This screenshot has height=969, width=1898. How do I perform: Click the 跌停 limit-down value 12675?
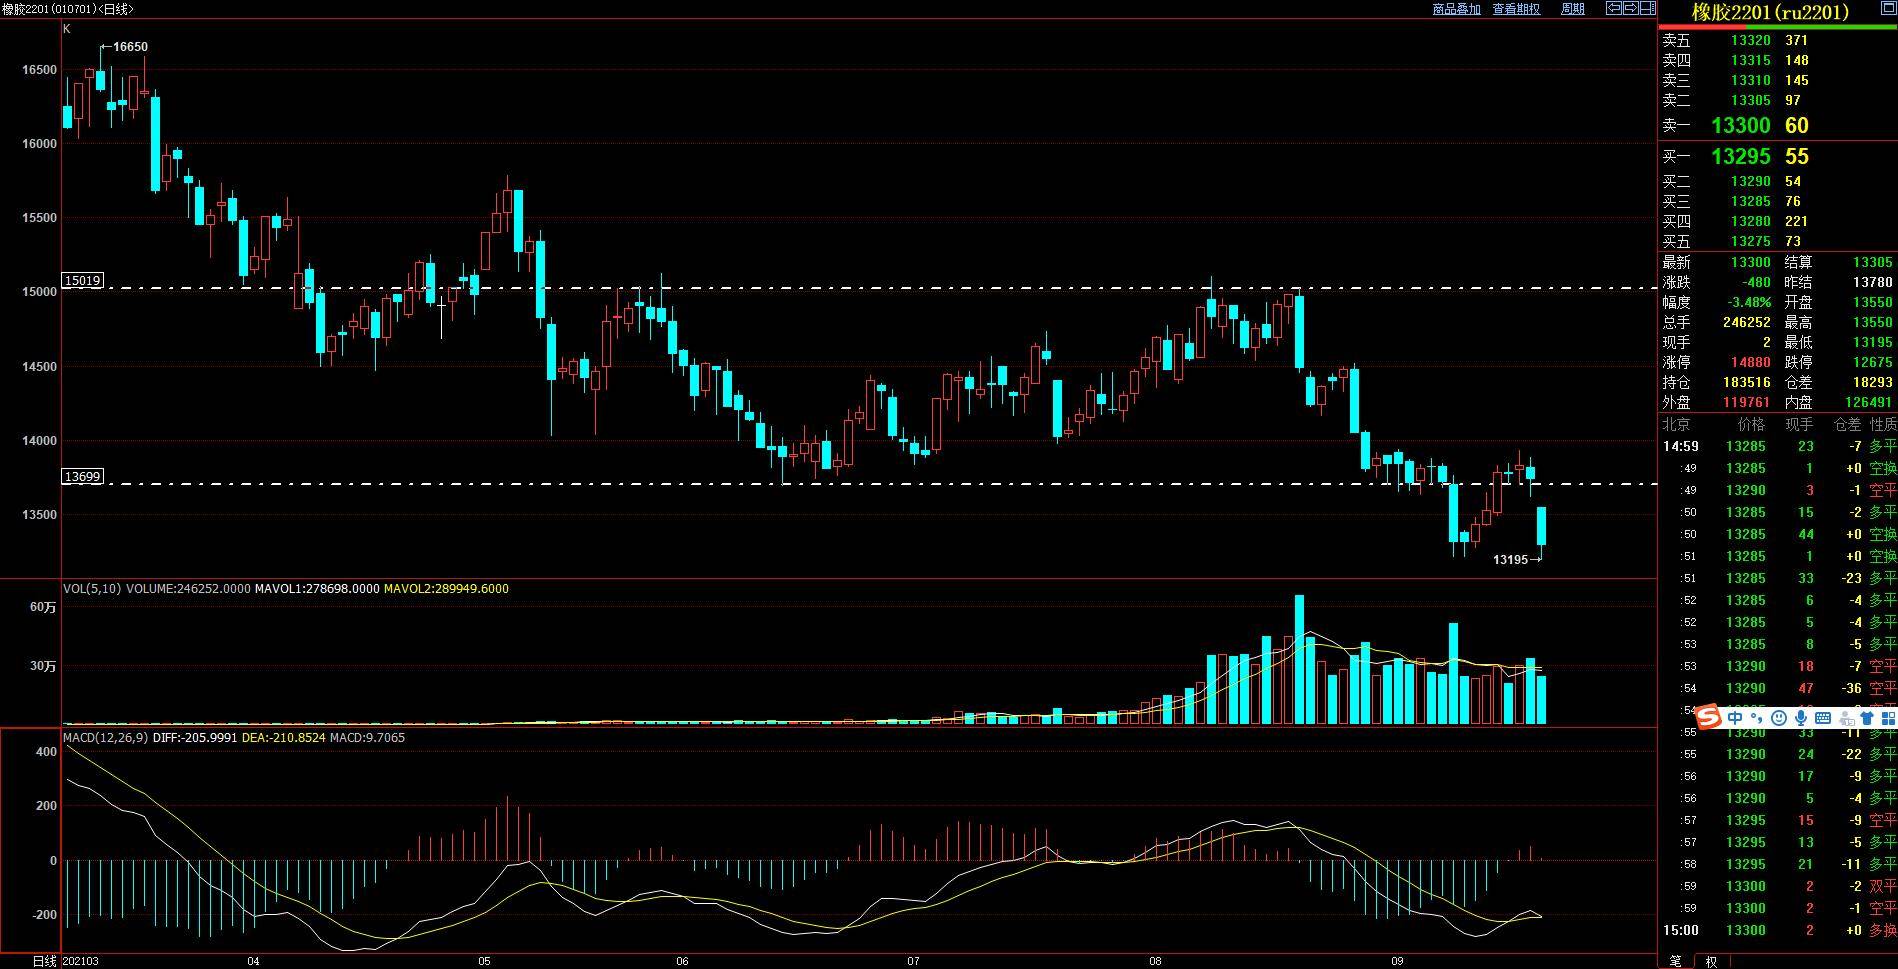tap(1872, 362)
